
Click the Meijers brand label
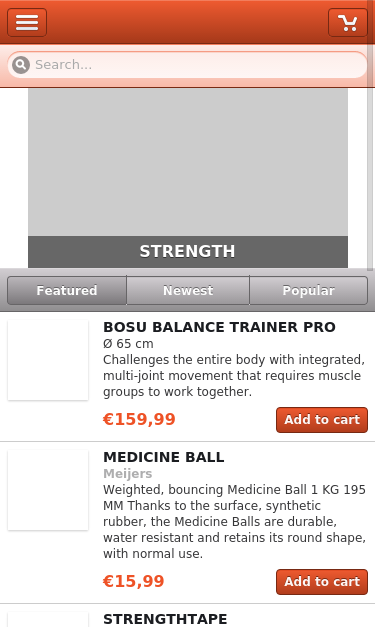128,473
